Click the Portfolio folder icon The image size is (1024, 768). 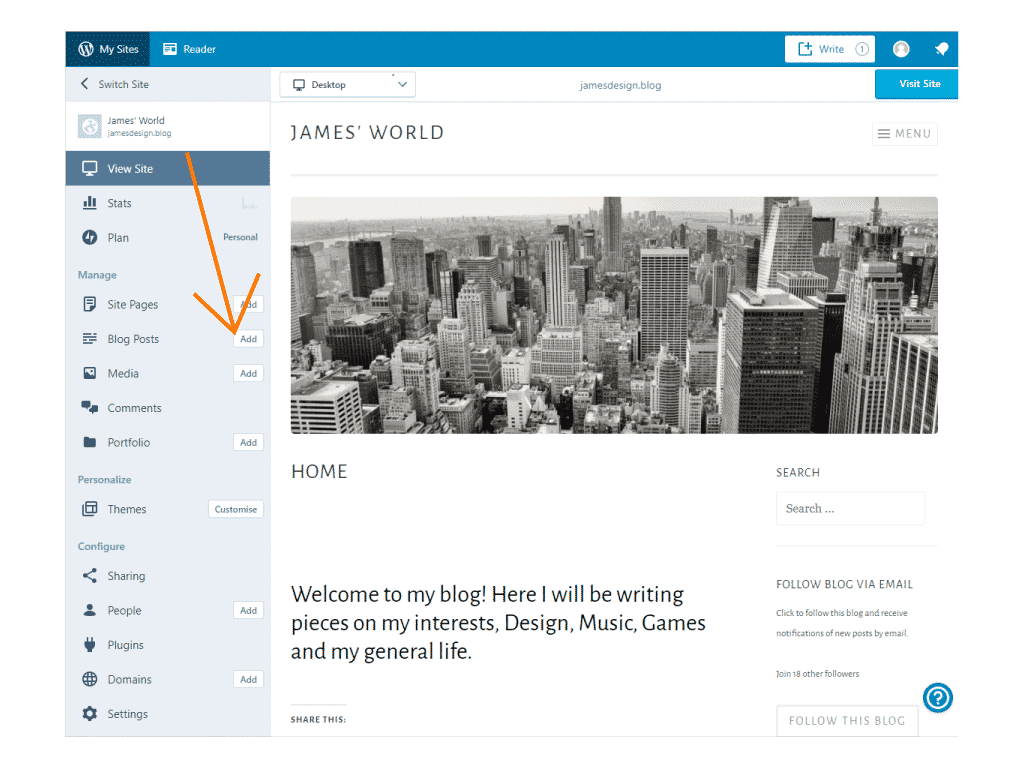89,442
